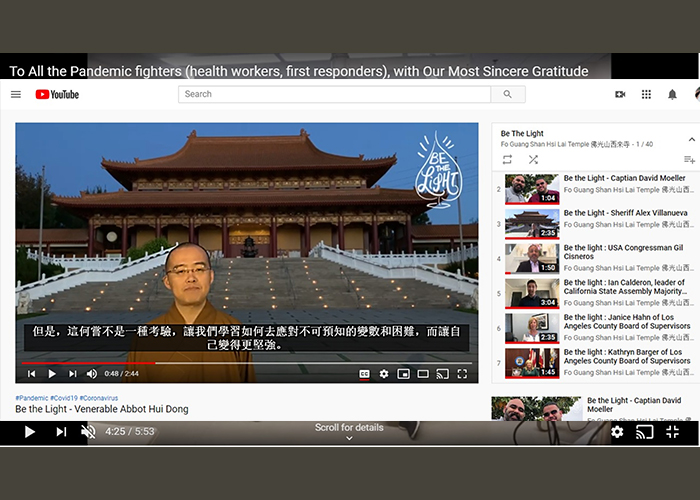
Task: Click the YouTube Search input field
Action: pyautogui.click(x=334, y=94)
